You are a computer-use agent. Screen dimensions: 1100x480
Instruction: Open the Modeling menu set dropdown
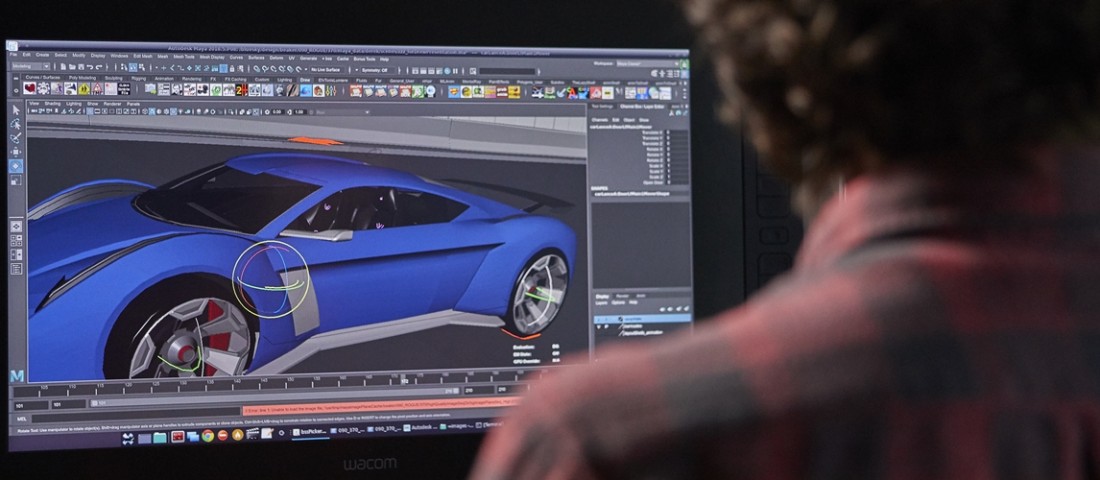coord(30,66)
